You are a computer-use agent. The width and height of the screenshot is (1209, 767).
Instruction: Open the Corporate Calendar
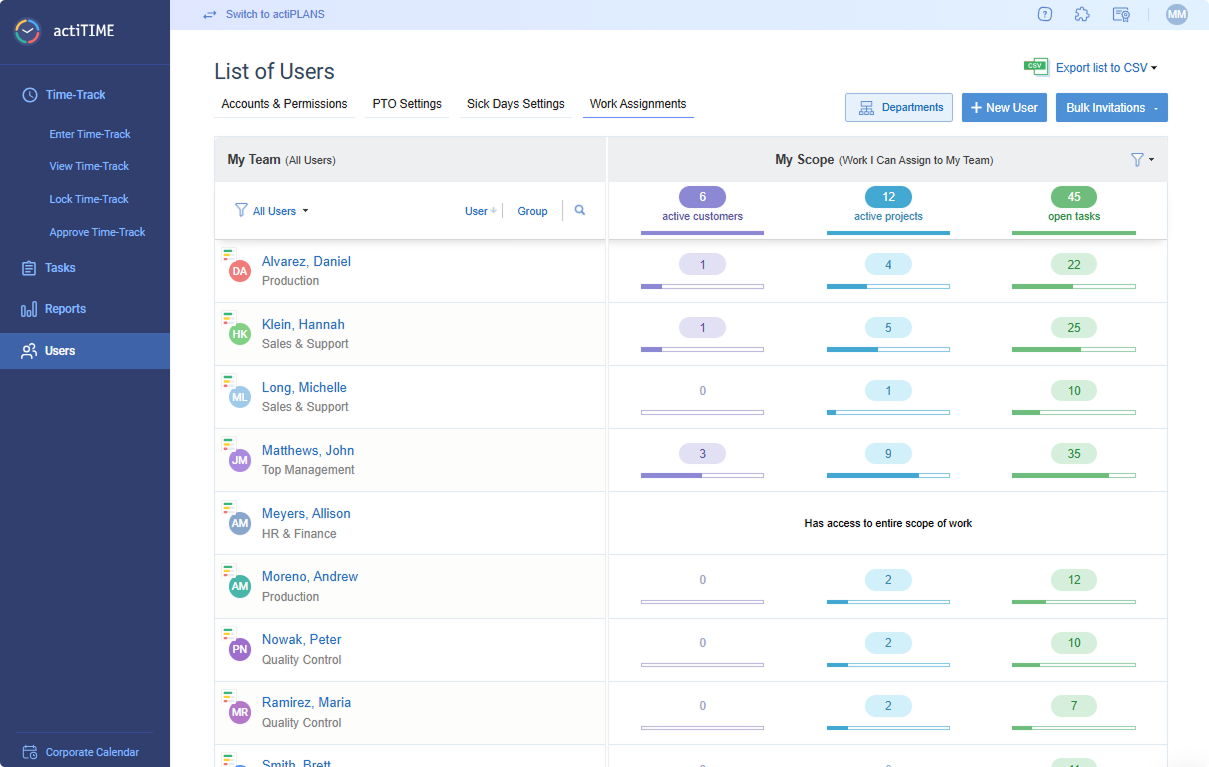point(94,751)
